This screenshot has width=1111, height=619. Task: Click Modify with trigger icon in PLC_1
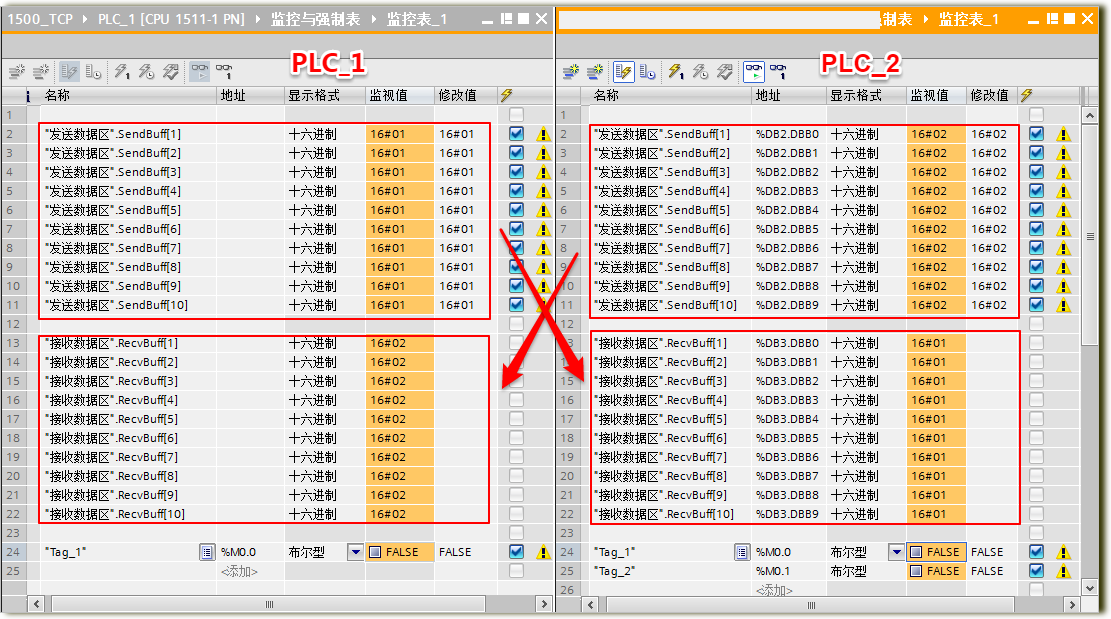[x=146, y=71]
